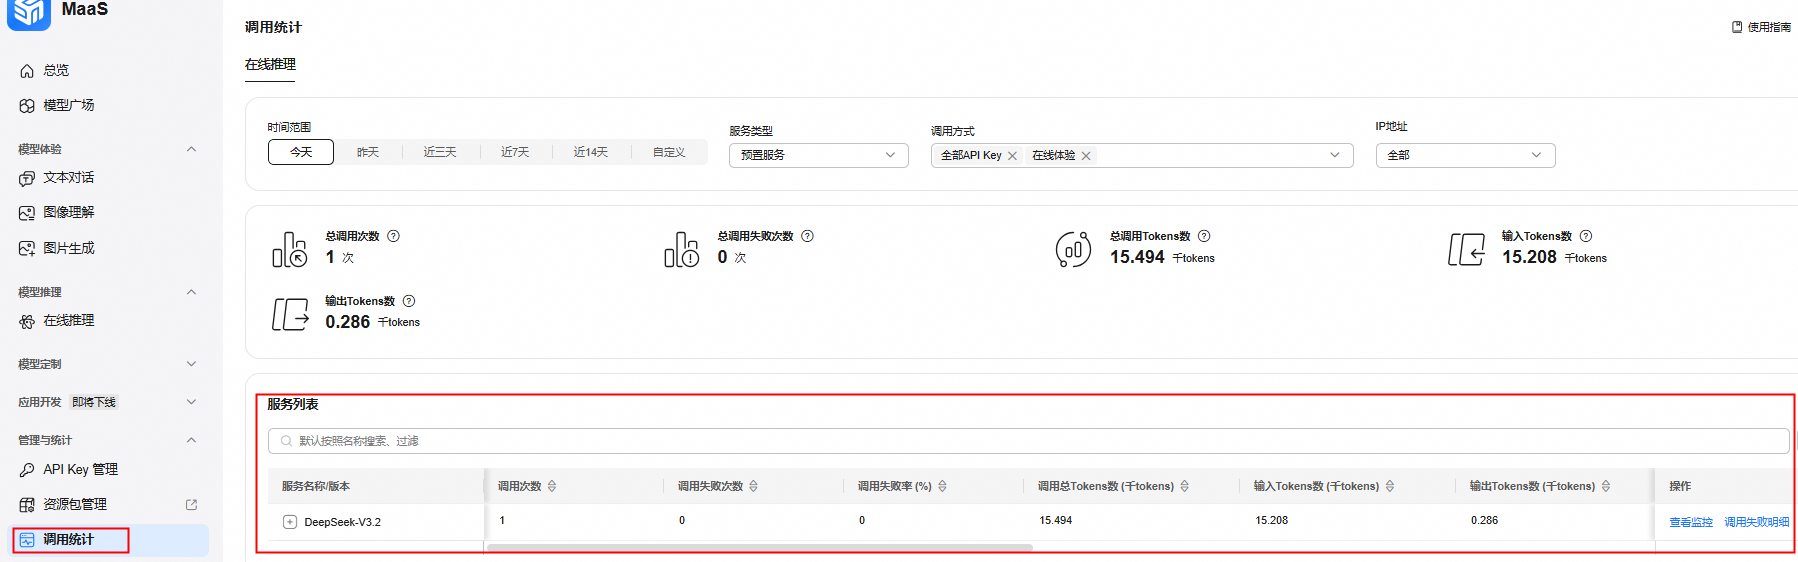Sort by 输入Tokens数 column

(x=1390, y=486)
